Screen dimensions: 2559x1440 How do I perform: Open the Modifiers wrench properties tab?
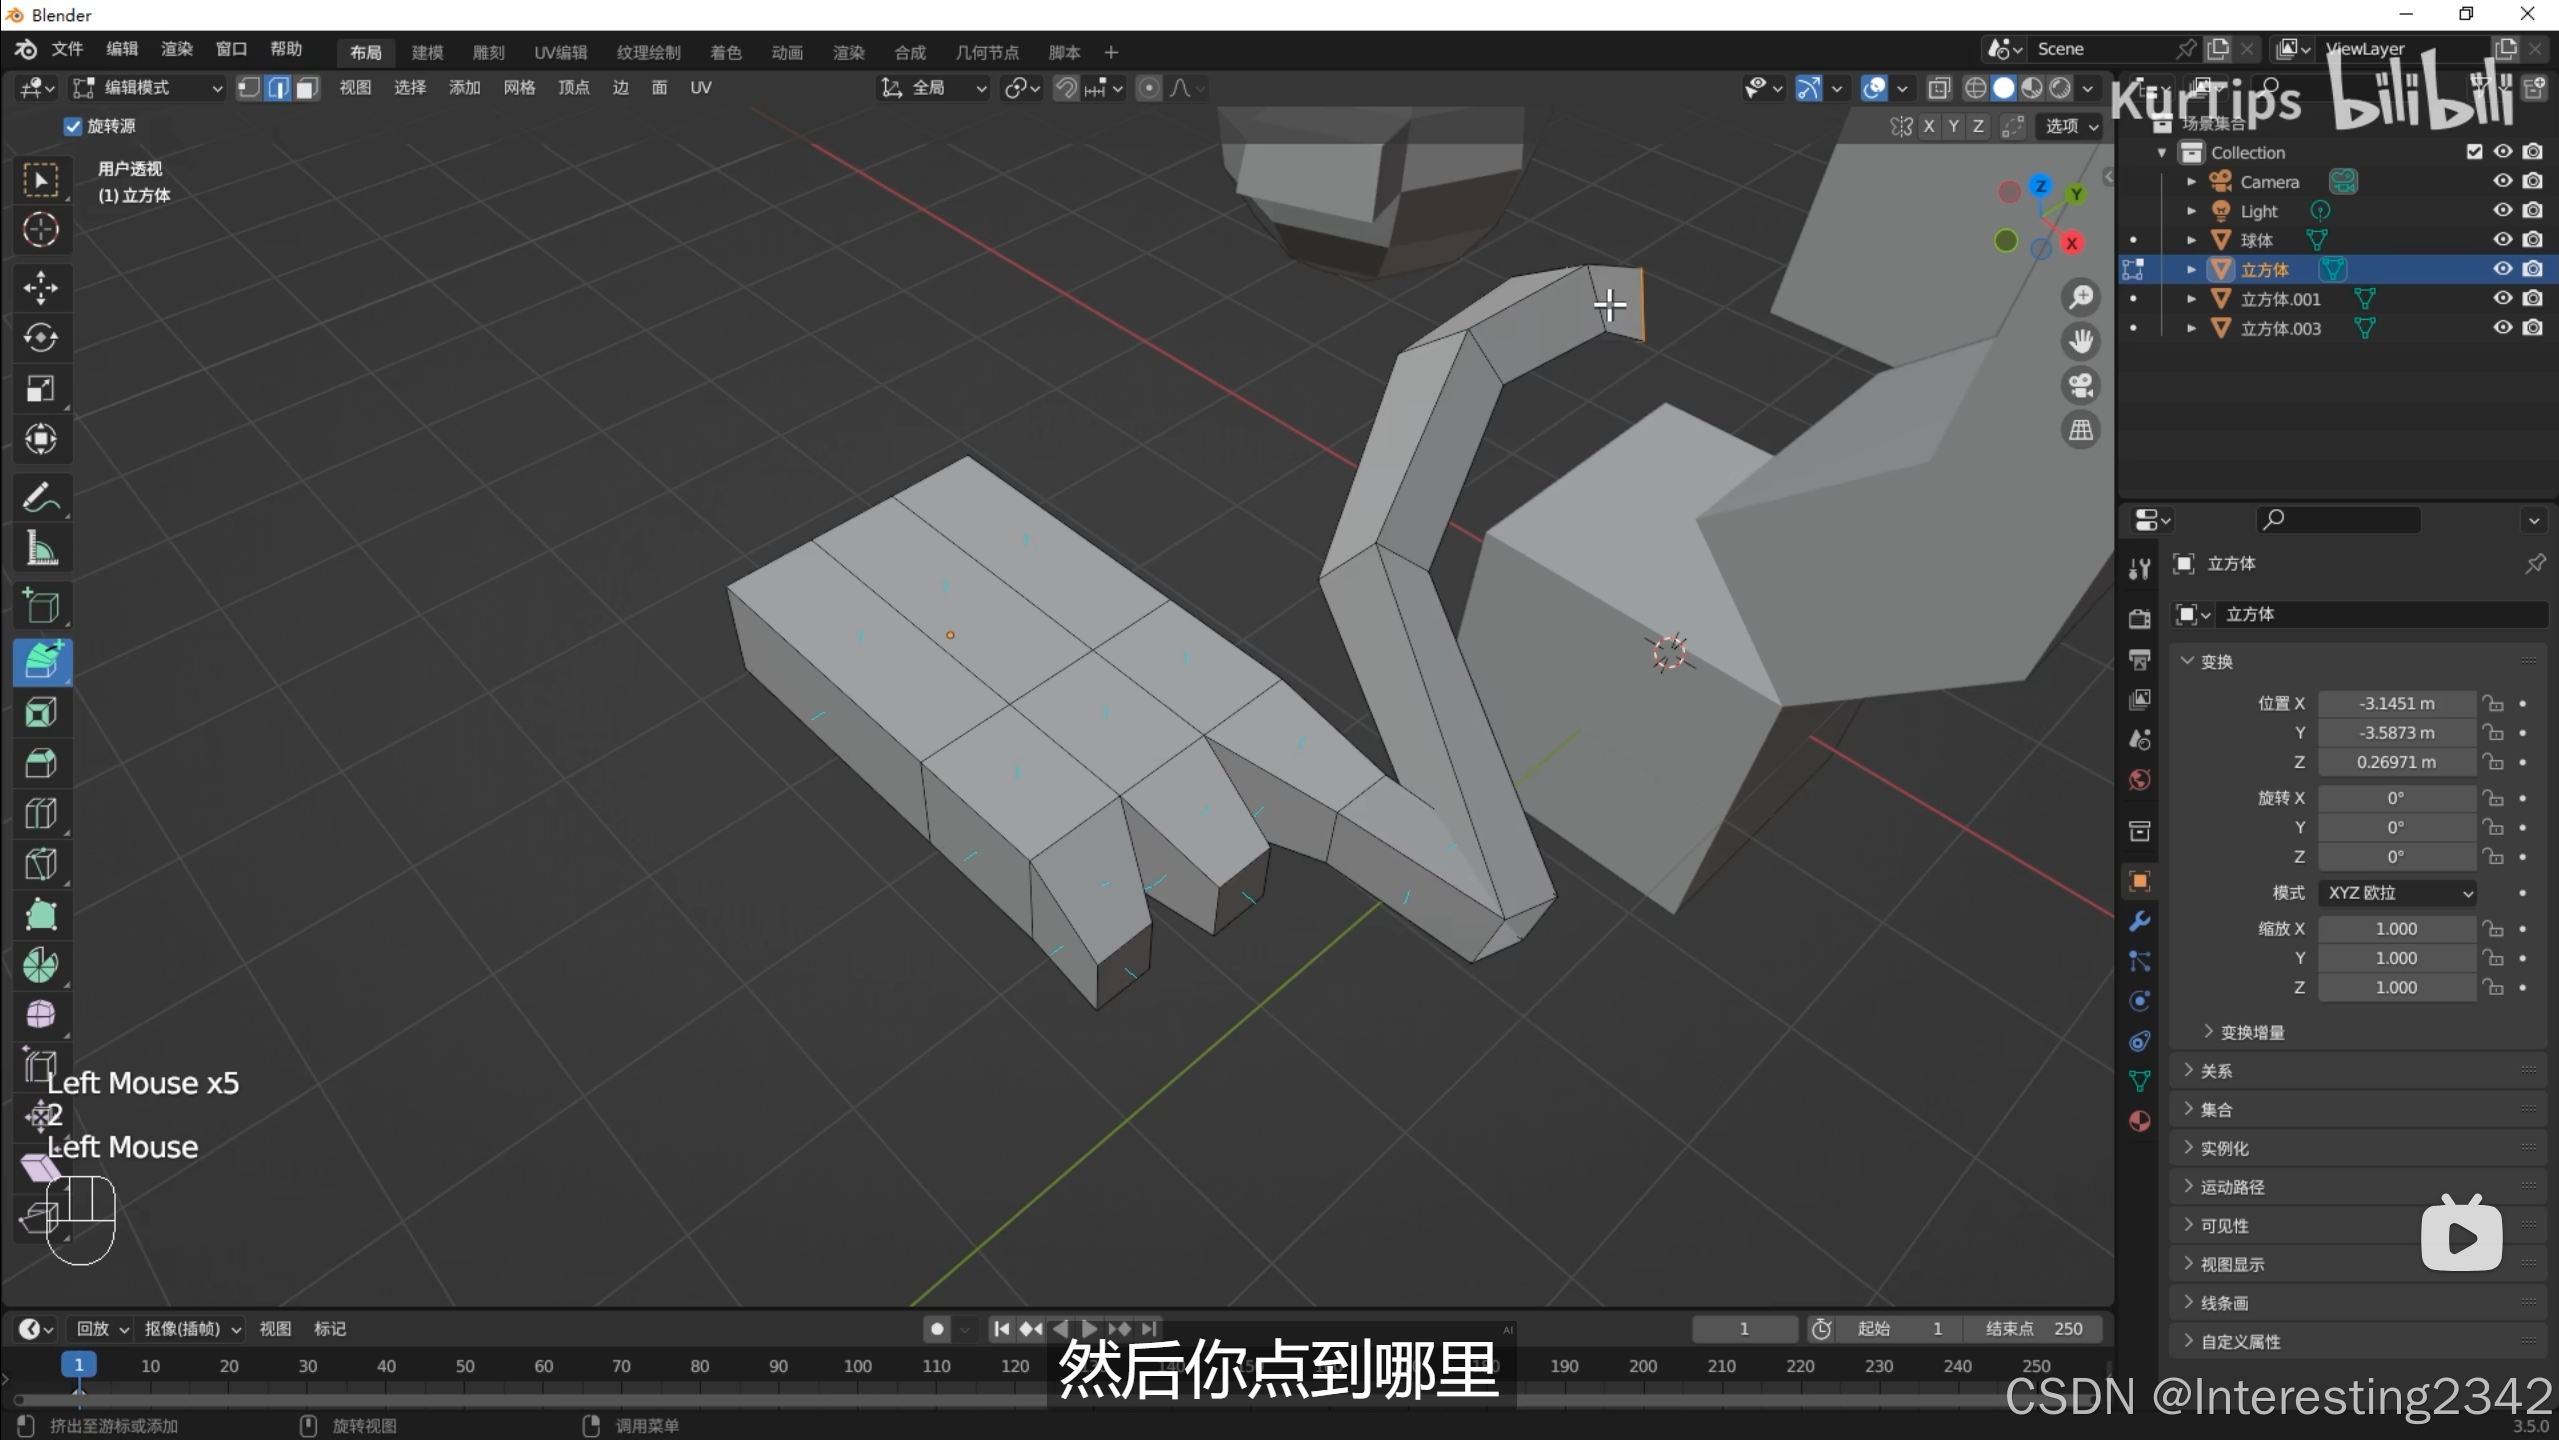[x=2139, y=921]
